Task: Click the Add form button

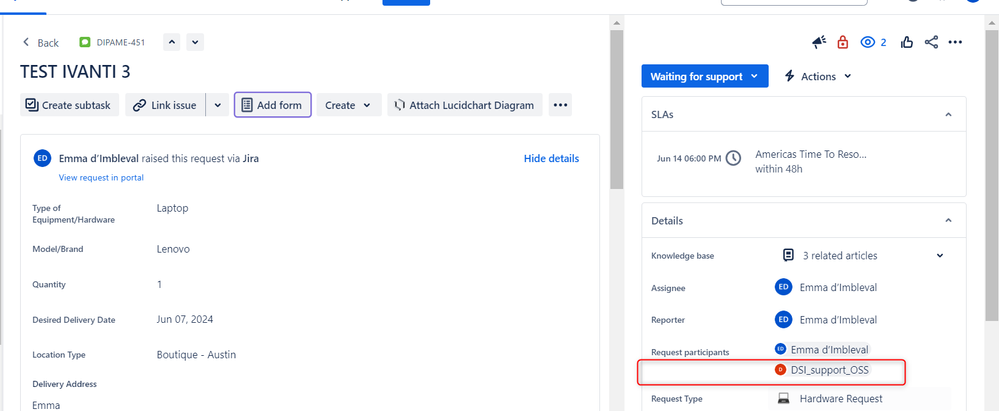Action: pyautogui.click(x=273, y=105)
